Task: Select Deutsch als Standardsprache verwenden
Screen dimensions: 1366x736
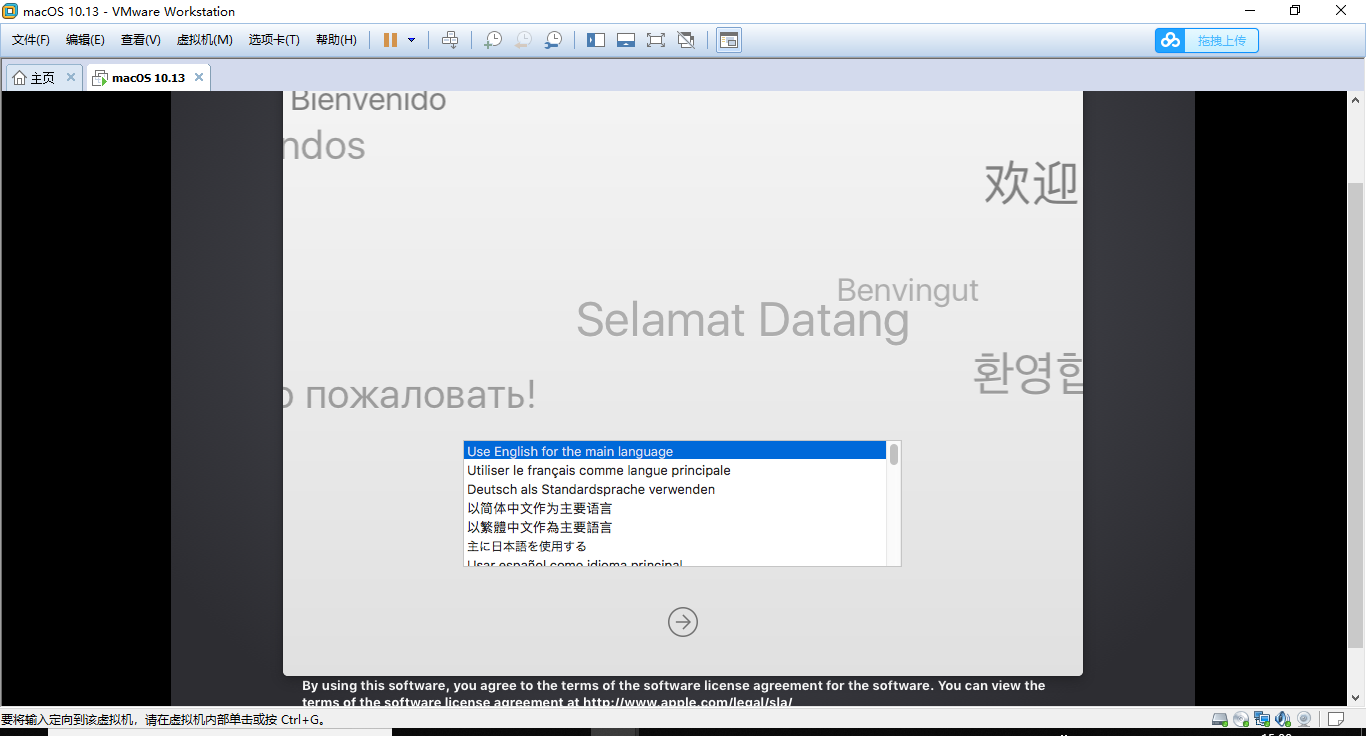Action: tap(675, 490)
